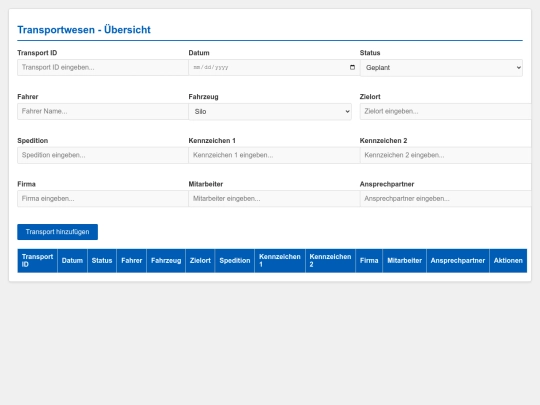Image resolution: width=540 pixels, height=405 pixels.
Task: Click the Mitarbeiter eingeben input field
Action: [274, 199]
